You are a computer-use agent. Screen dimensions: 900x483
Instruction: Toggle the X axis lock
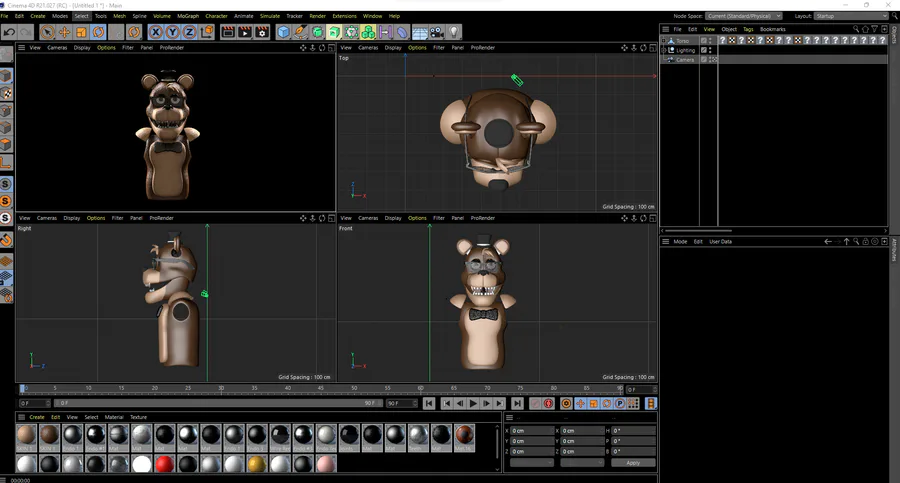click(x=155, y=32)
